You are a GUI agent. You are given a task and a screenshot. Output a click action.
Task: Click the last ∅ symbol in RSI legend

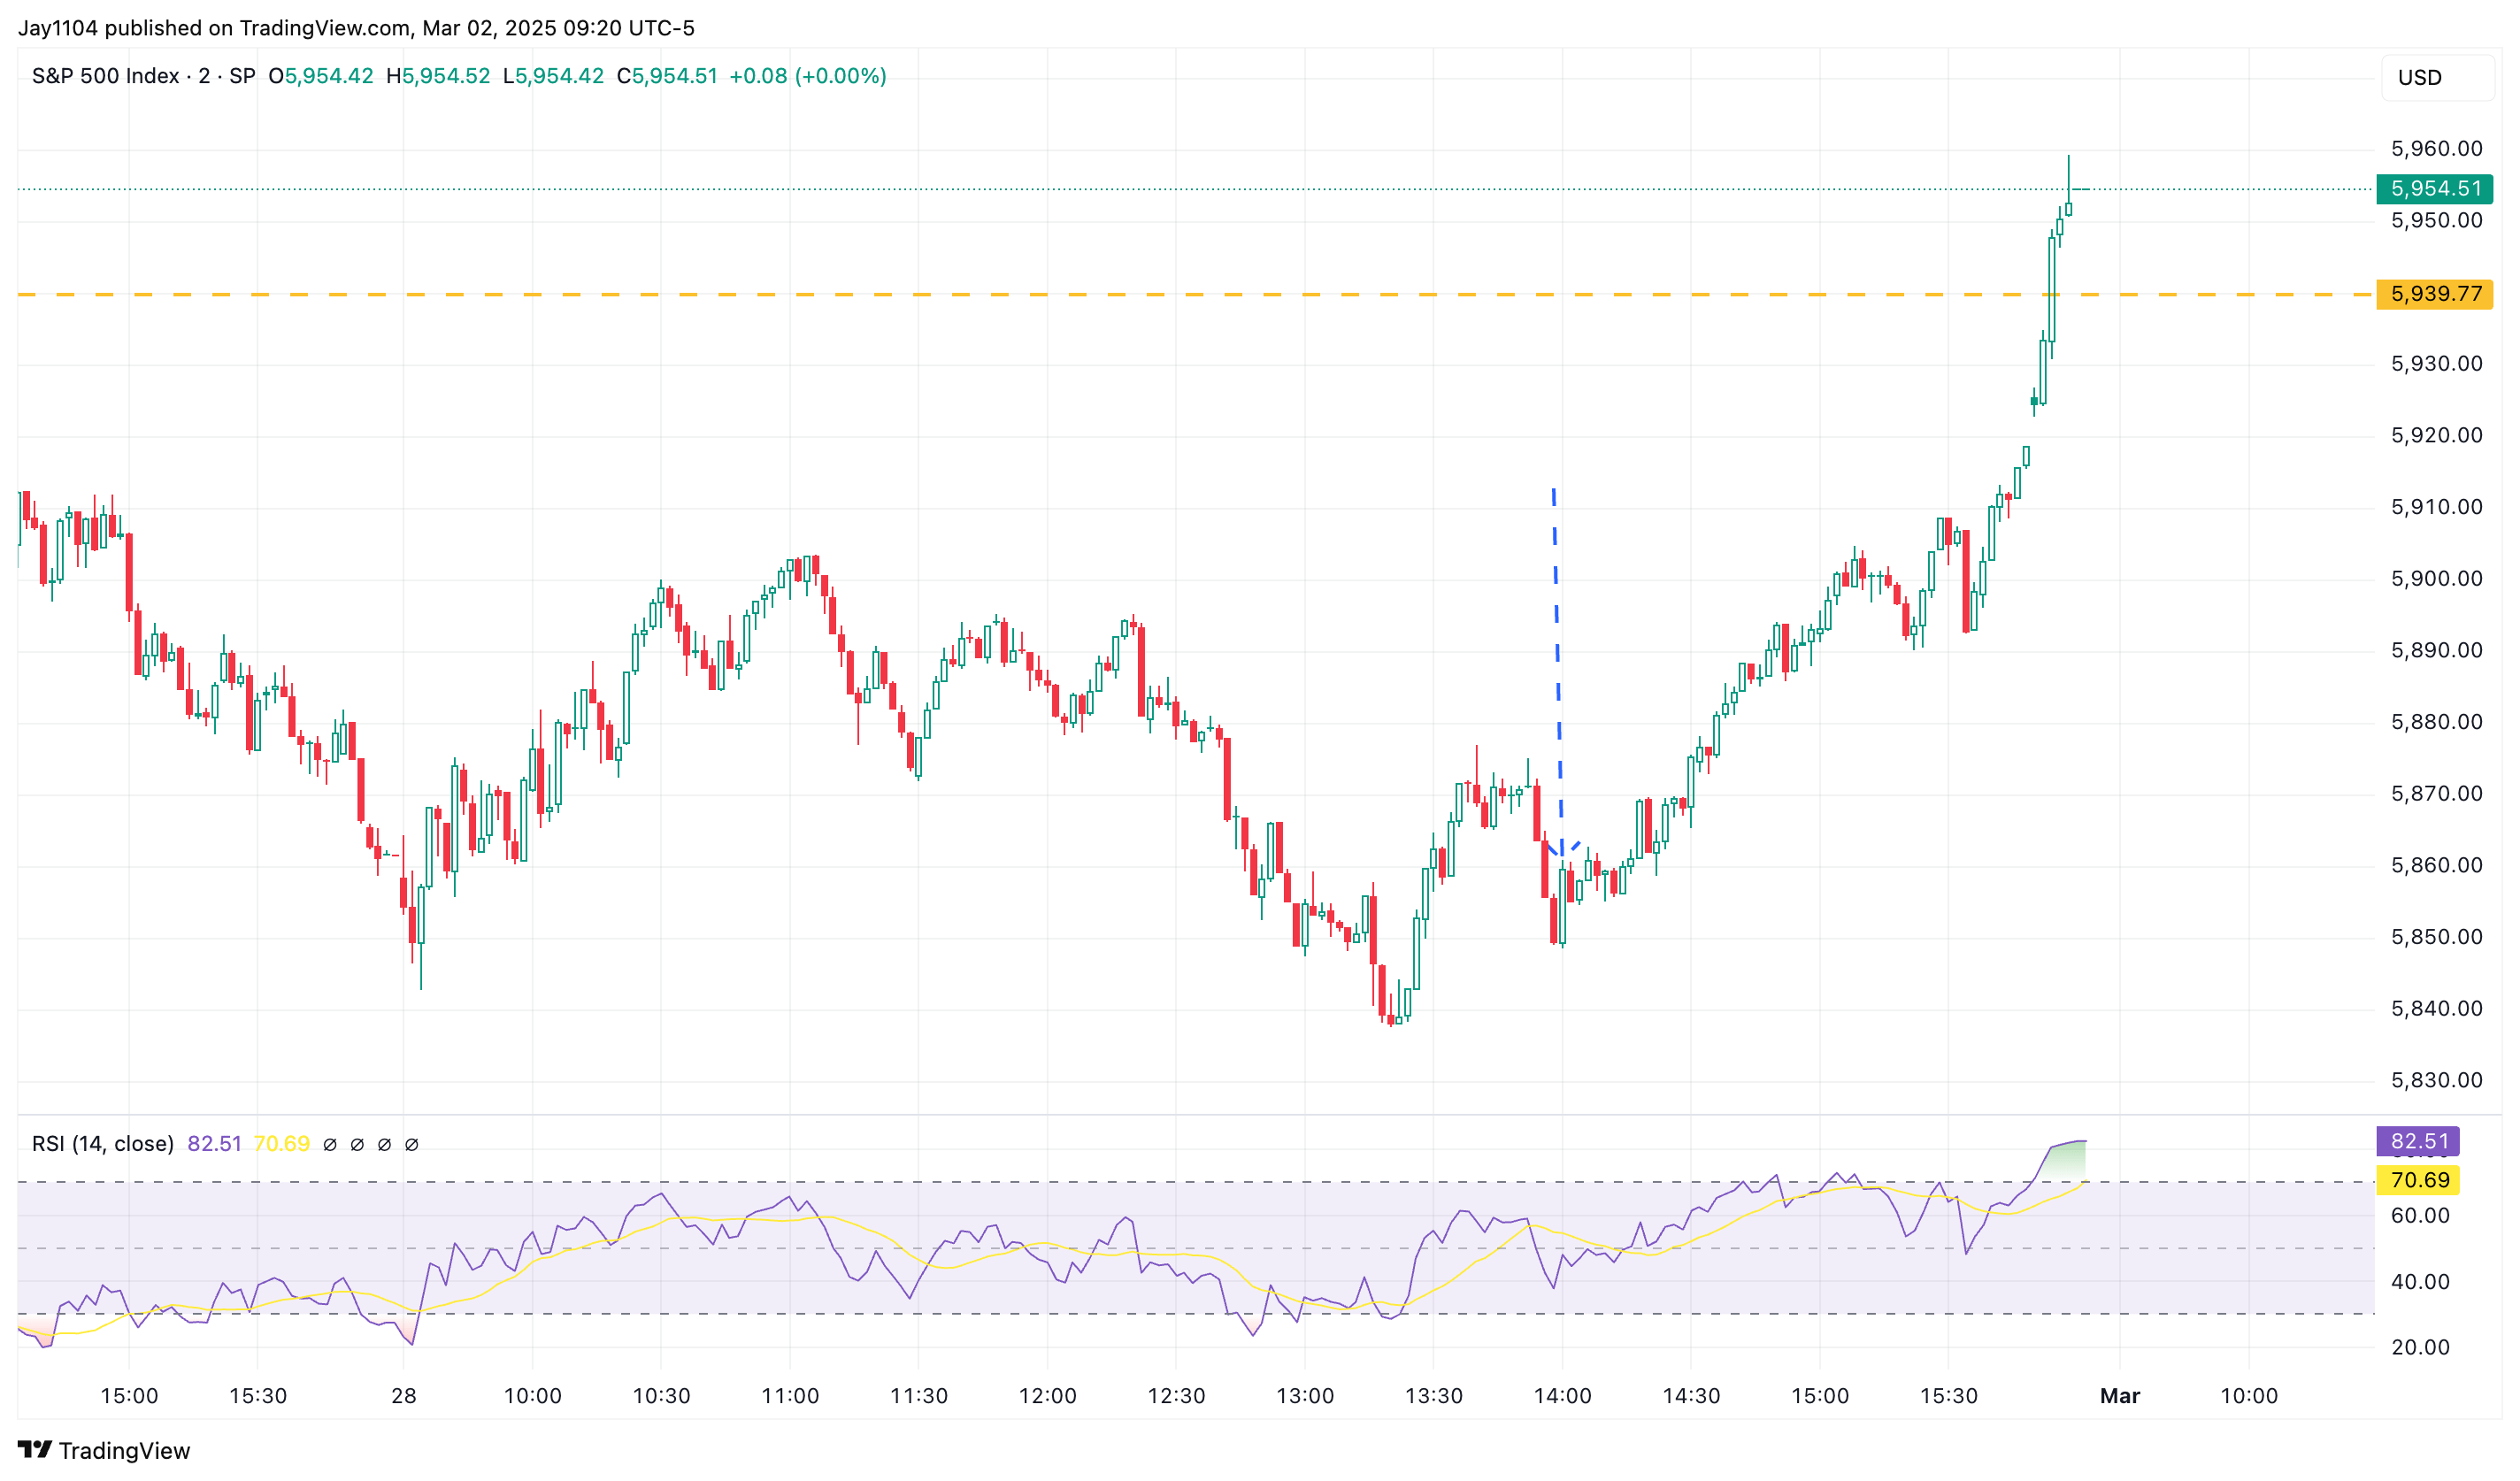coord(411,1144)
